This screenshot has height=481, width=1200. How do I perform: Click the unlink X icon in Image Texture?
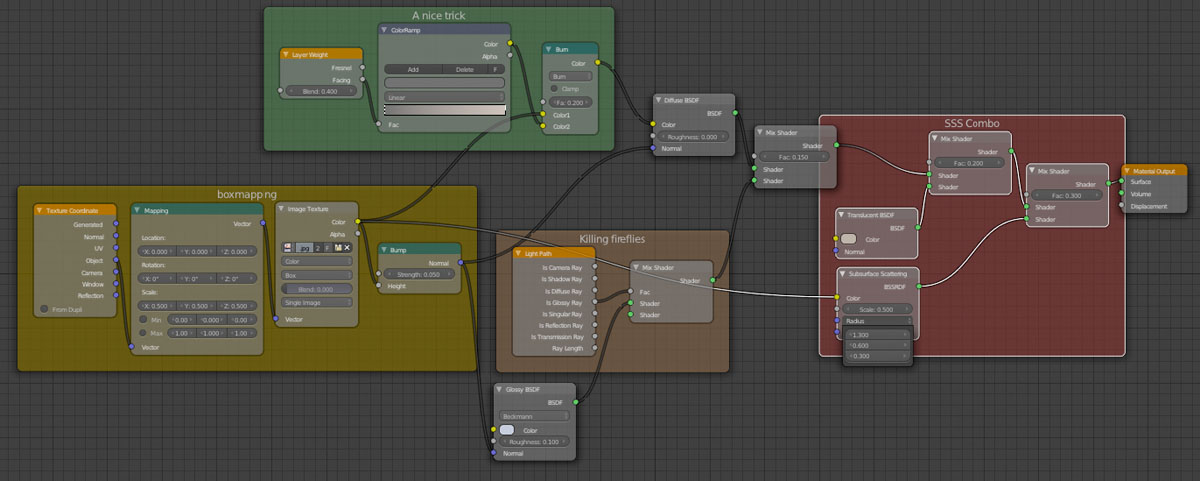pyautogui.click(x=347, y=246)
